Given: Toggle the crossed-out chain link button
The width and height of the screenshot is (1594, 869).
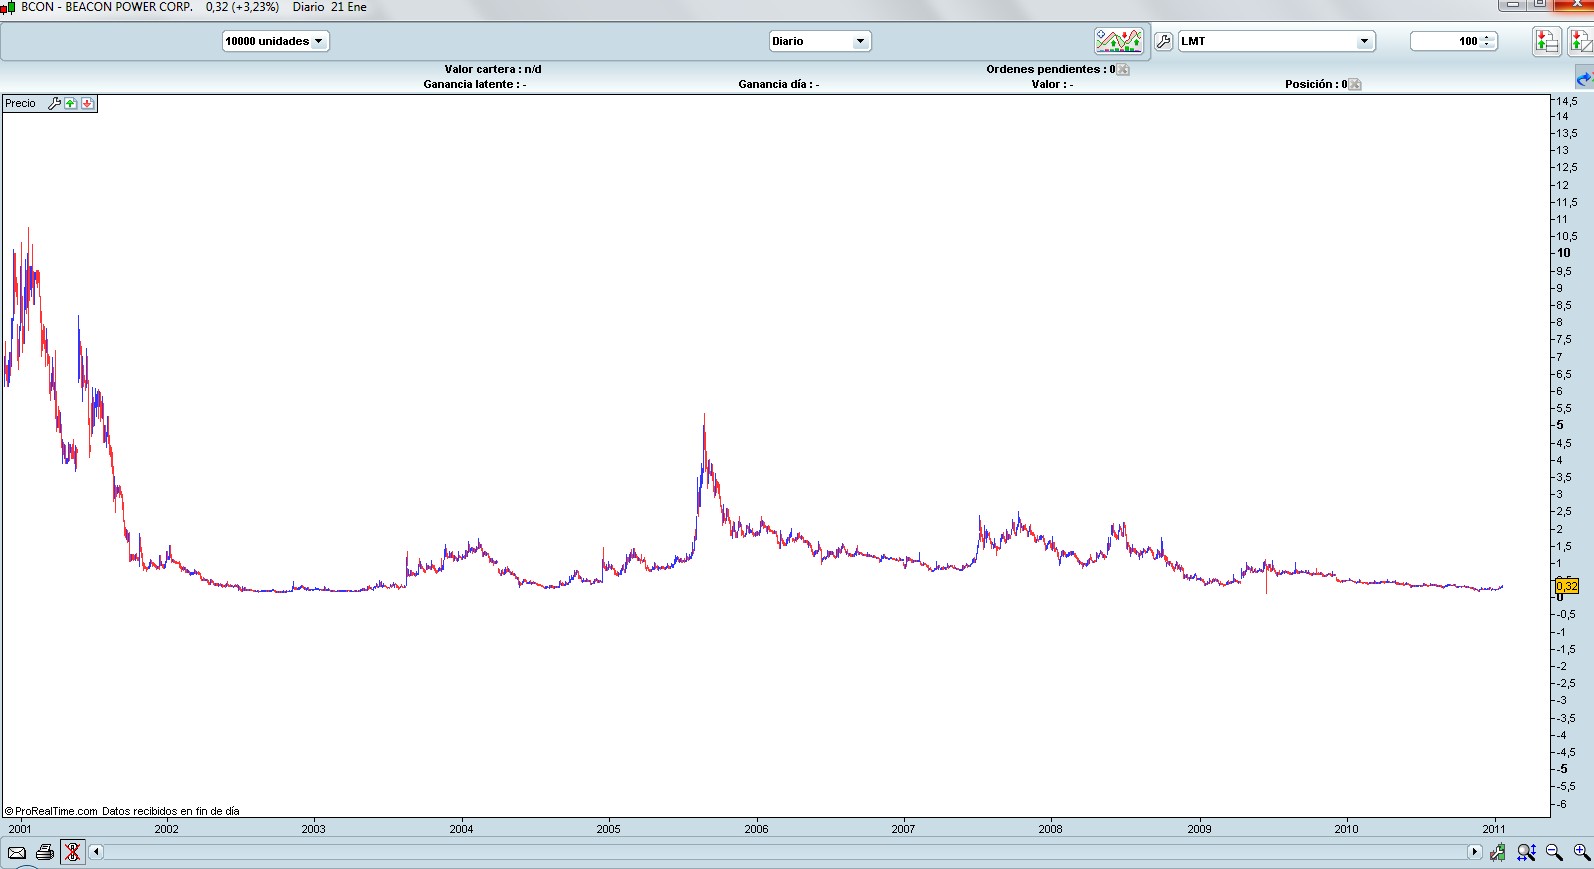Looking at the screenshot, I should 72,853.
